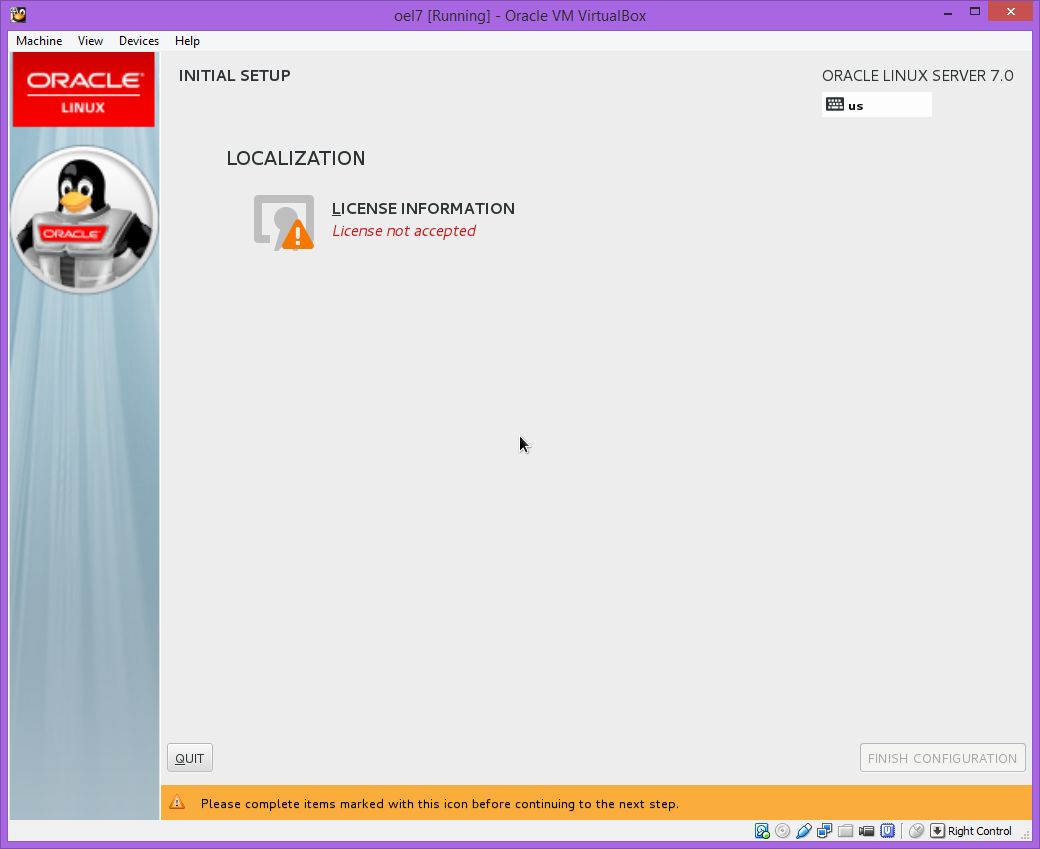Click the Oracle Linux logo
This screenshot has height=849, width=1040.
(x=84, y=90)
